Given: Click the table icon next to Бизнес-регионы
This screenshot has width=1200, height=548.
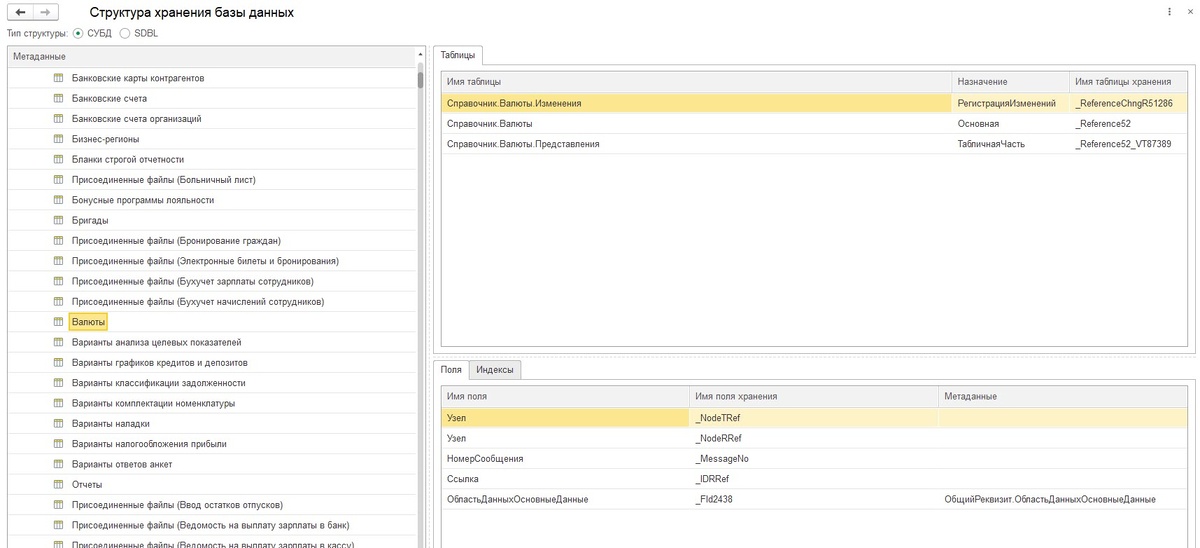Looking at the screenshot, I should click(x=58, y=139).
